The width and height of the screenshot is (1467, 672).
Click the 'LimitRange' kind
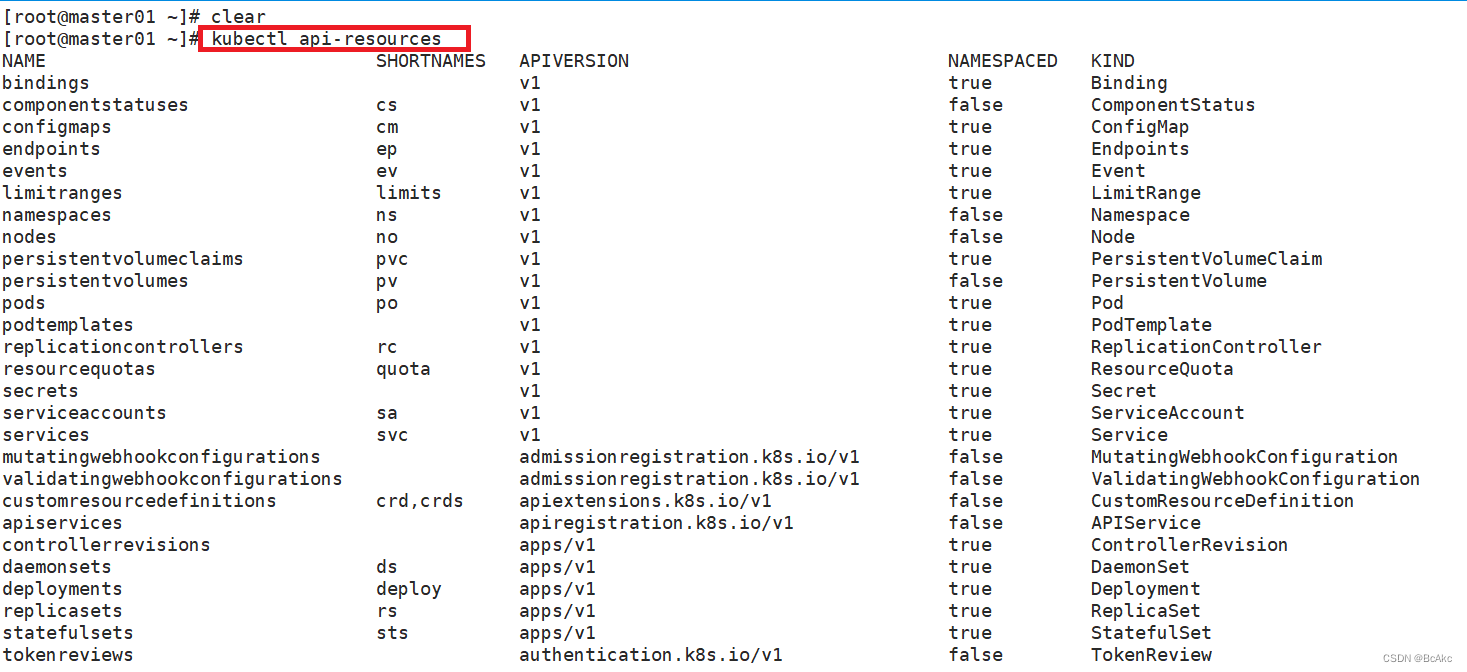(x=1146, y=193)
